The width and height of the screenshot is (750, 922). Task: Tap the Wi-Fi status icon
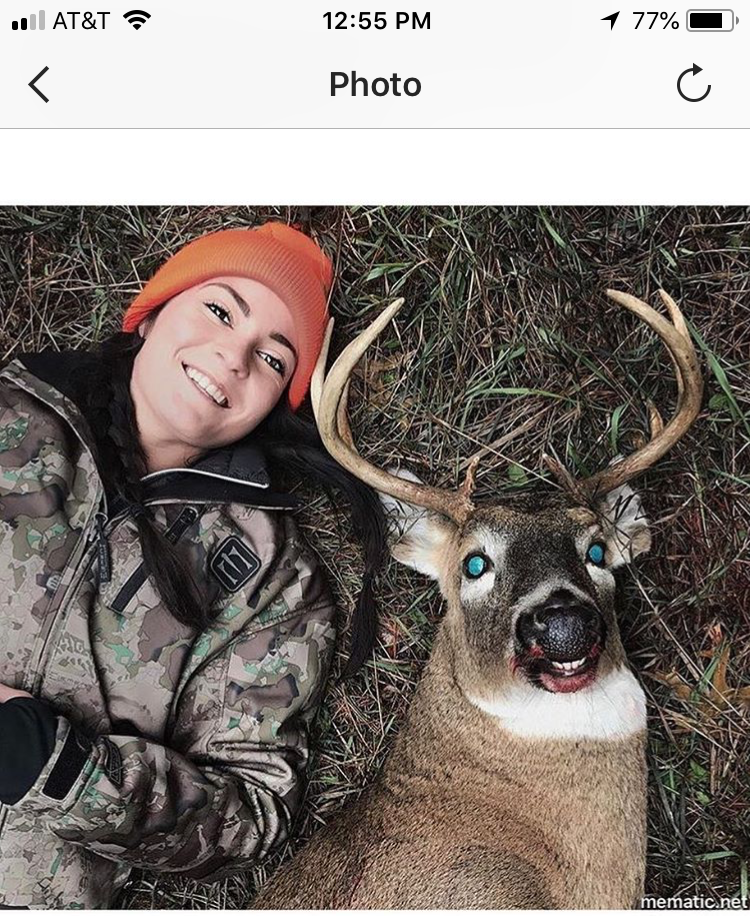[136, 21]
